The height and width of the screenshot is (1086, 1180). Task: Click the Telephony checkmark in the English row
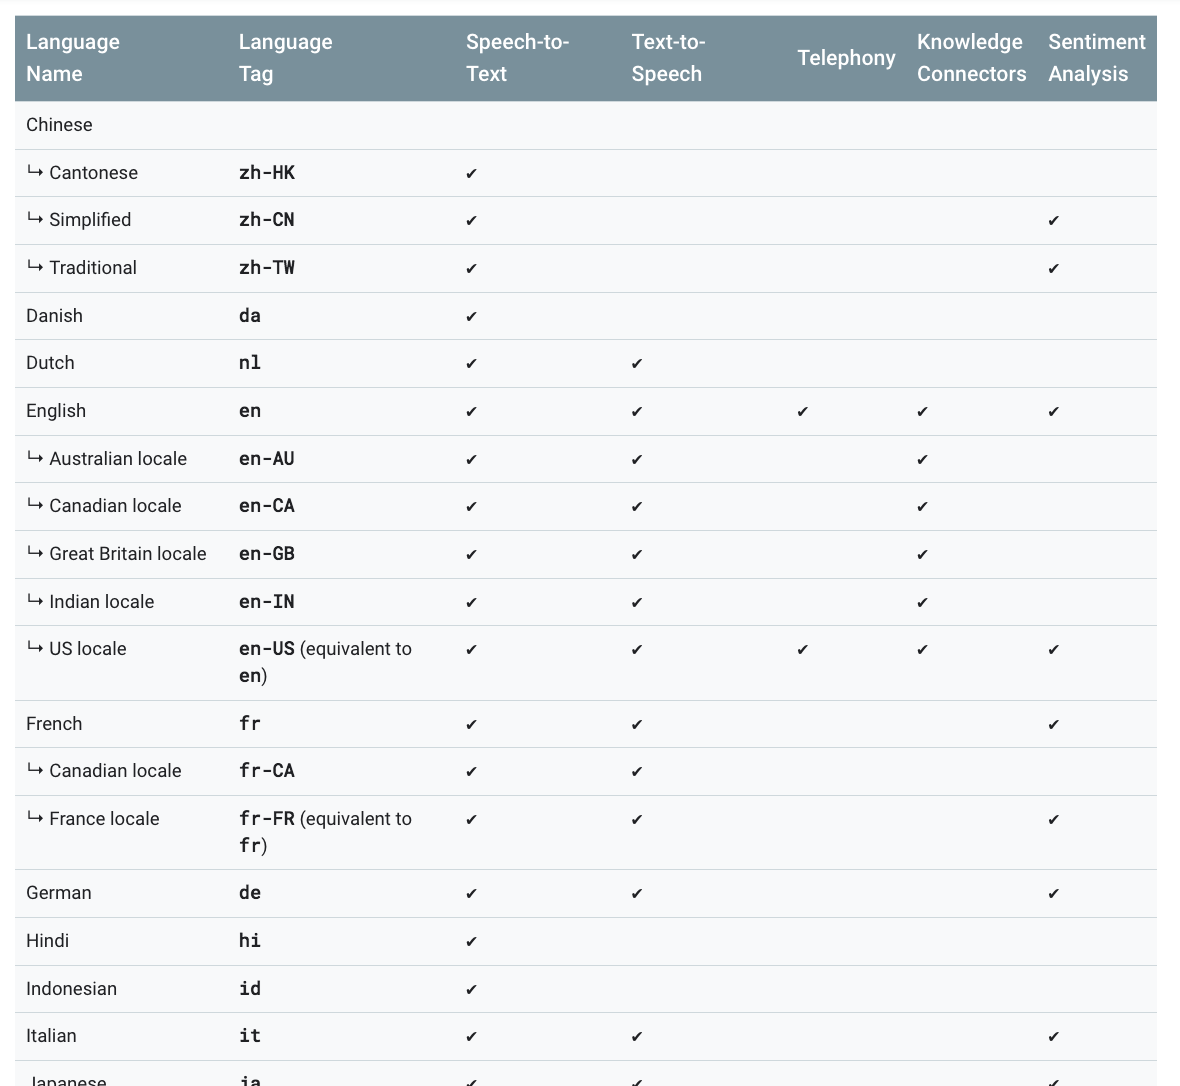coord(802,411)
